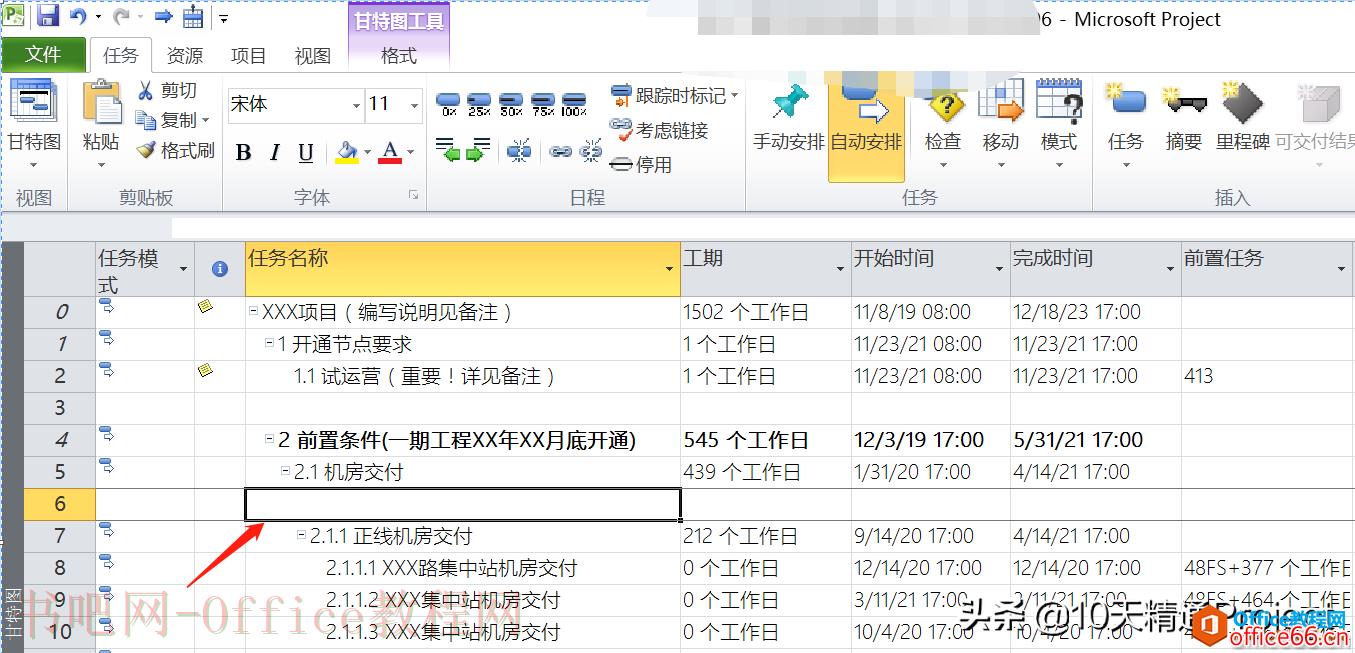Mark task 0% complete
Viewport: 1355px width, 653px height.
449,105
